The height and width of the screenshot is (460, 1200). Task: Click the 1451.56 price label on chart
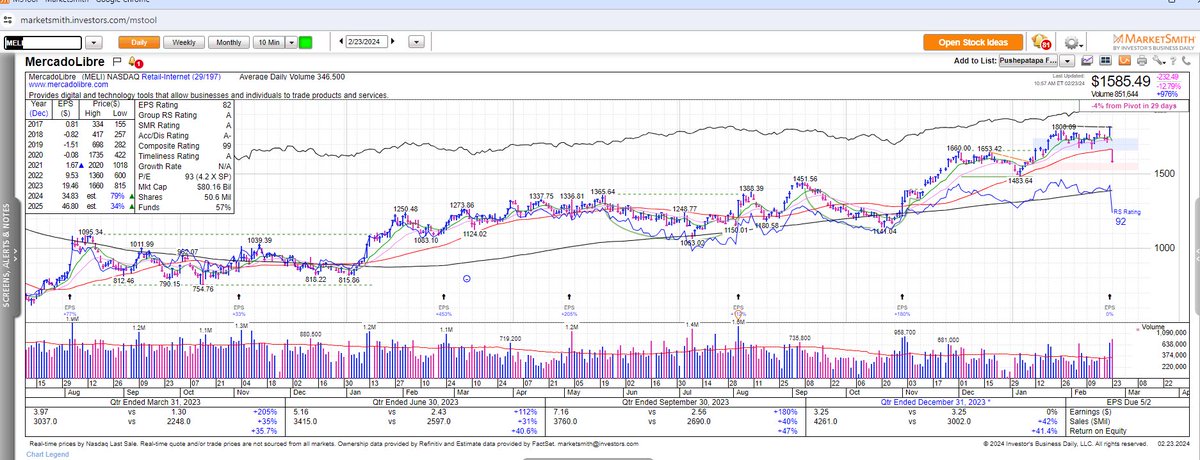[805, 179]
